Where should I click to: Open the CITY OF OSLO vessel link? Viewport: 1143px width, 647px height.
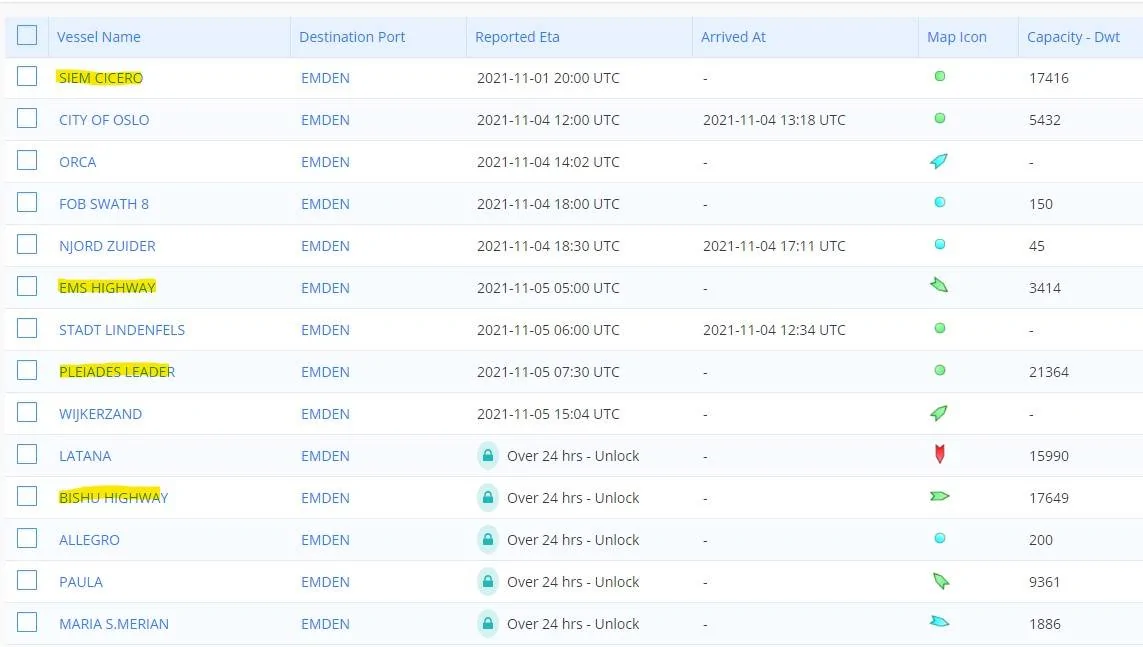click(x=104, y=120)
